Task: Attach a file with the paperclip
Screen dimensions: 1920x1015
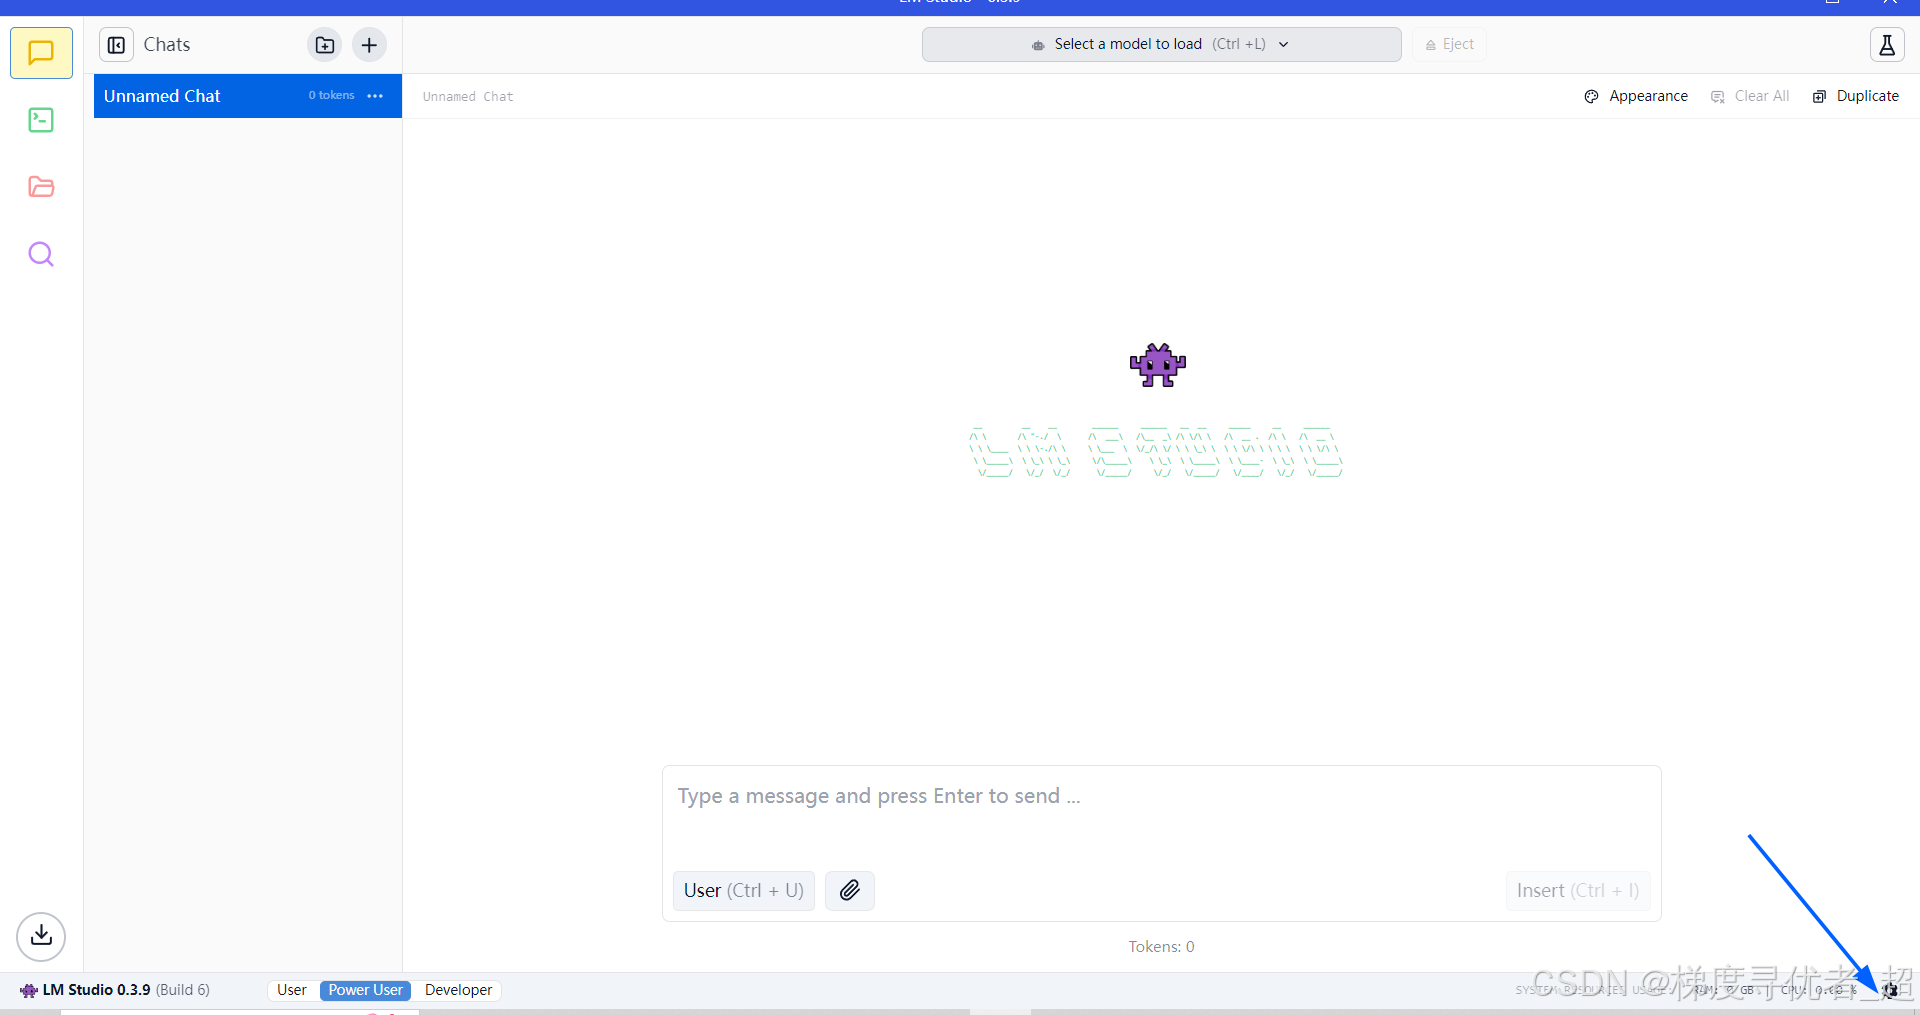Action: coord(850,890)
